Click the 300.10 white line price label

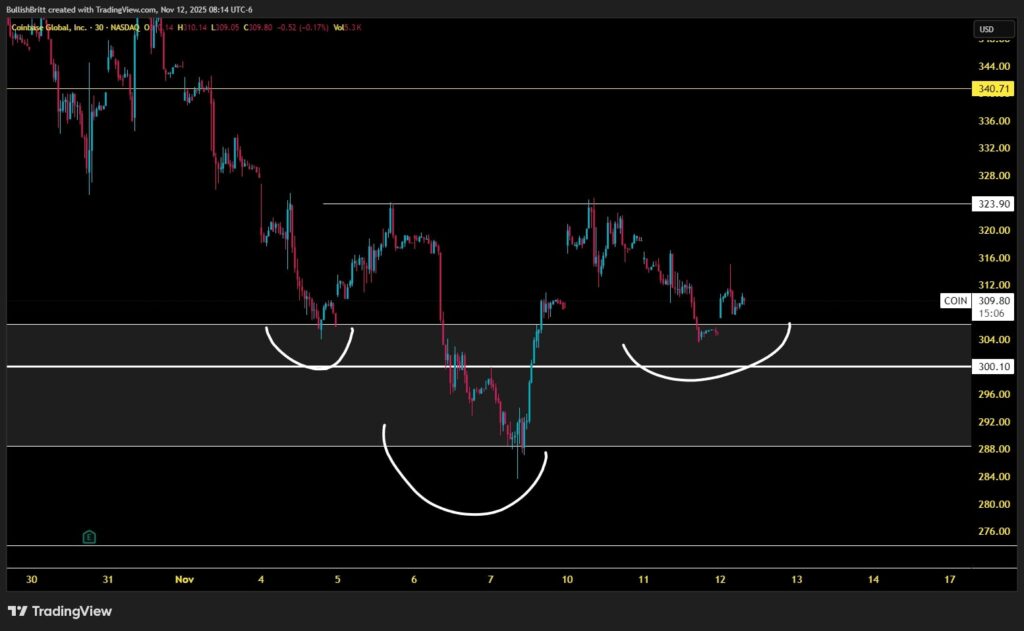(x=994, y=367)
